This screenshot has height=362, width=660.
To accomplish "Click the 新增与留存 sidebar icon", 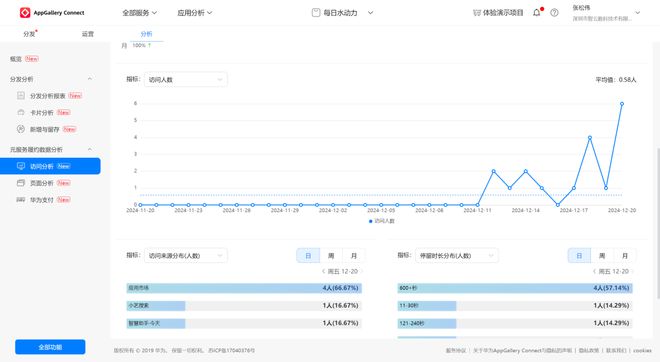I will click(21, 129).
